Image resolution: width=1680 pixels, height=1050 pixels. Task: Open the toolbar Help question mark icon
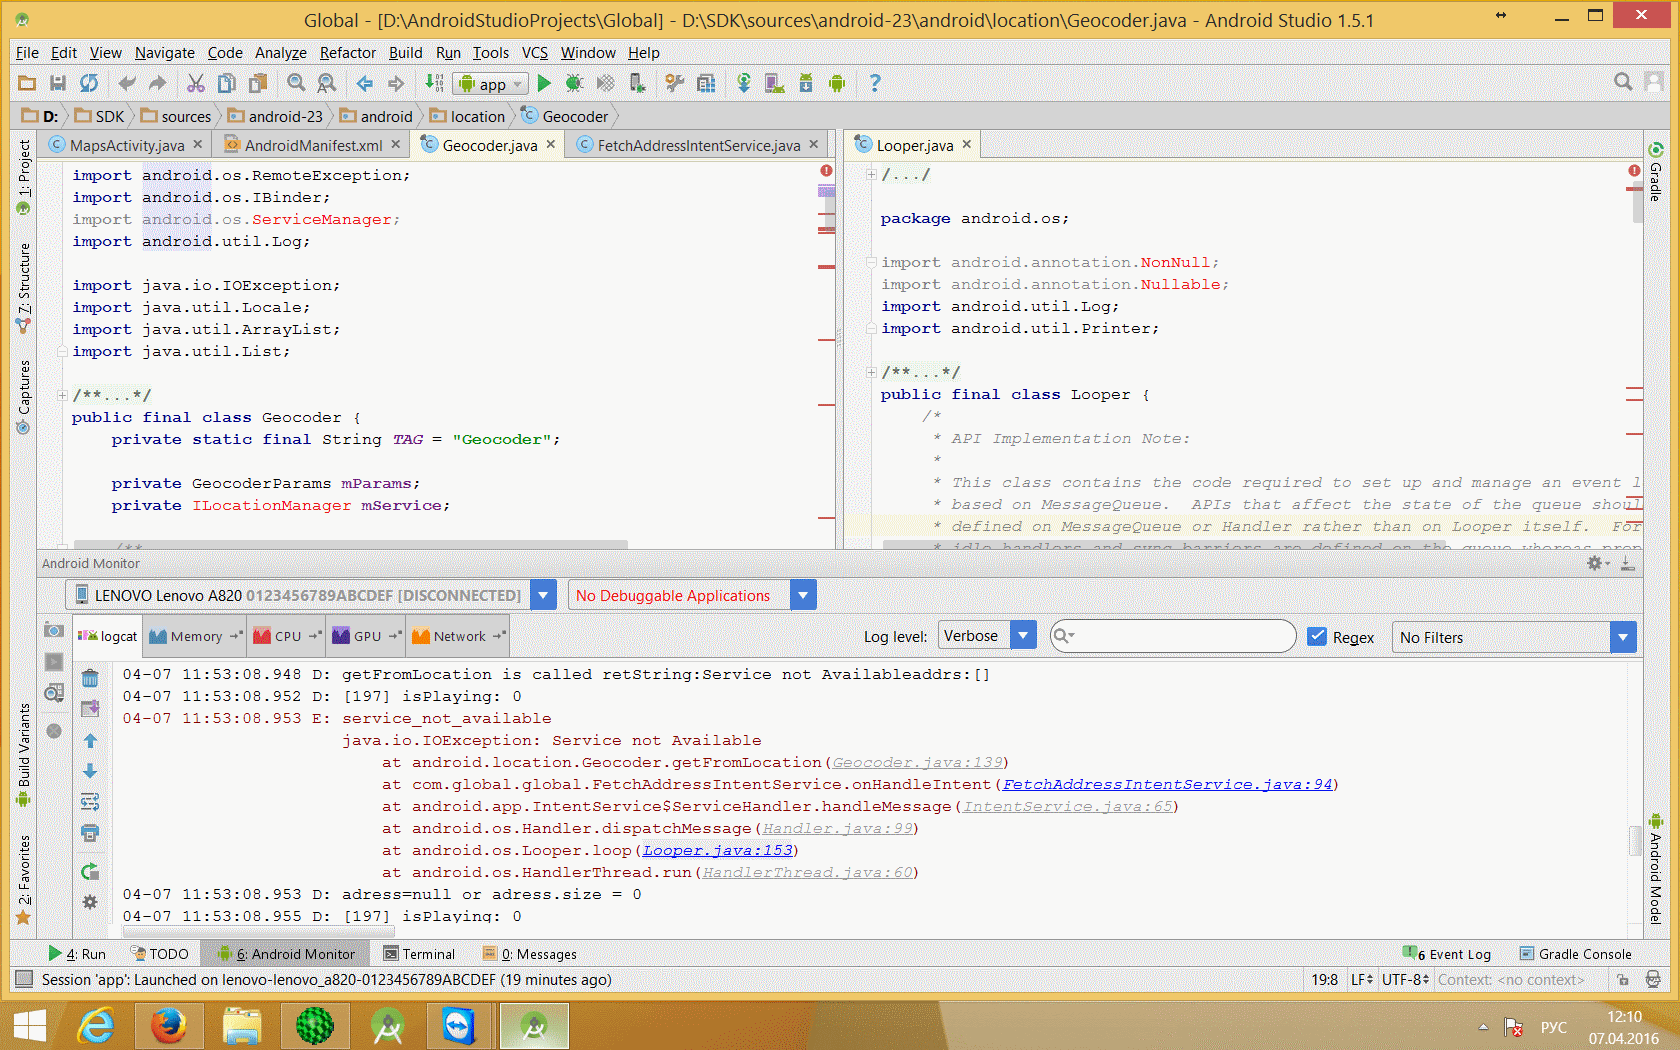(875, 83)
